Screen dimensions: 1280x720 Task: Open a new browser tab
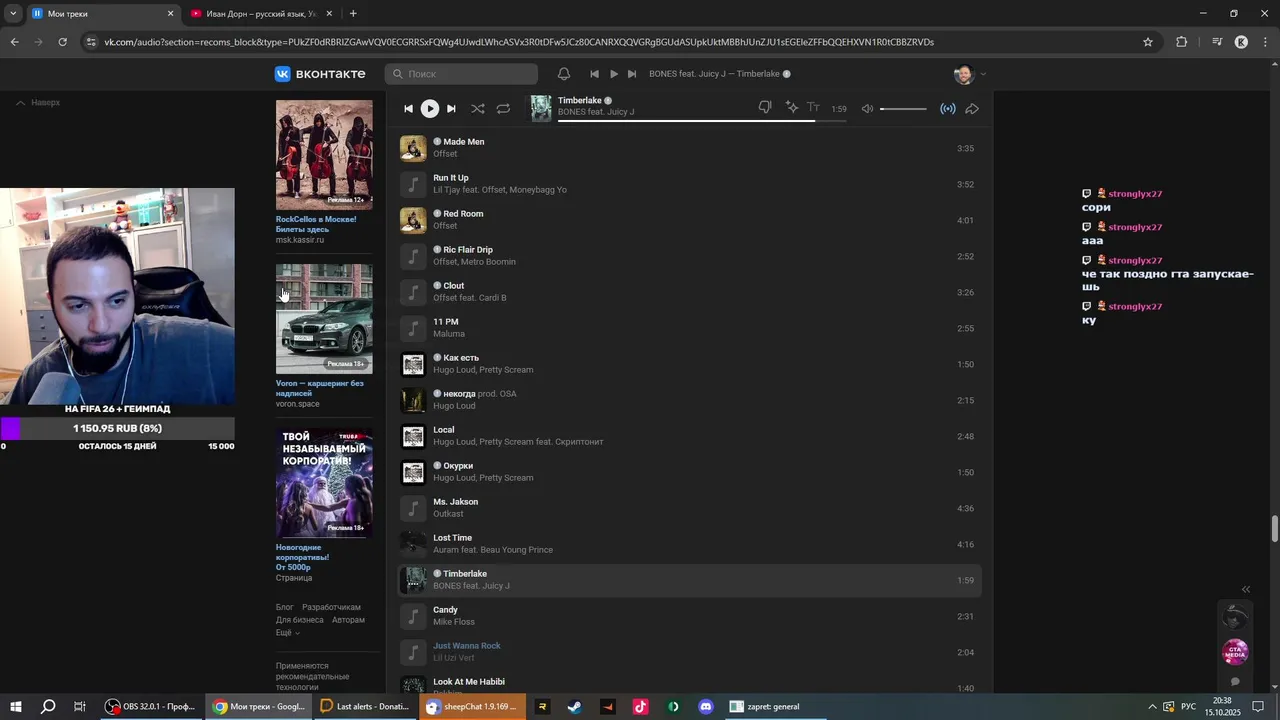tap(353, 14)
